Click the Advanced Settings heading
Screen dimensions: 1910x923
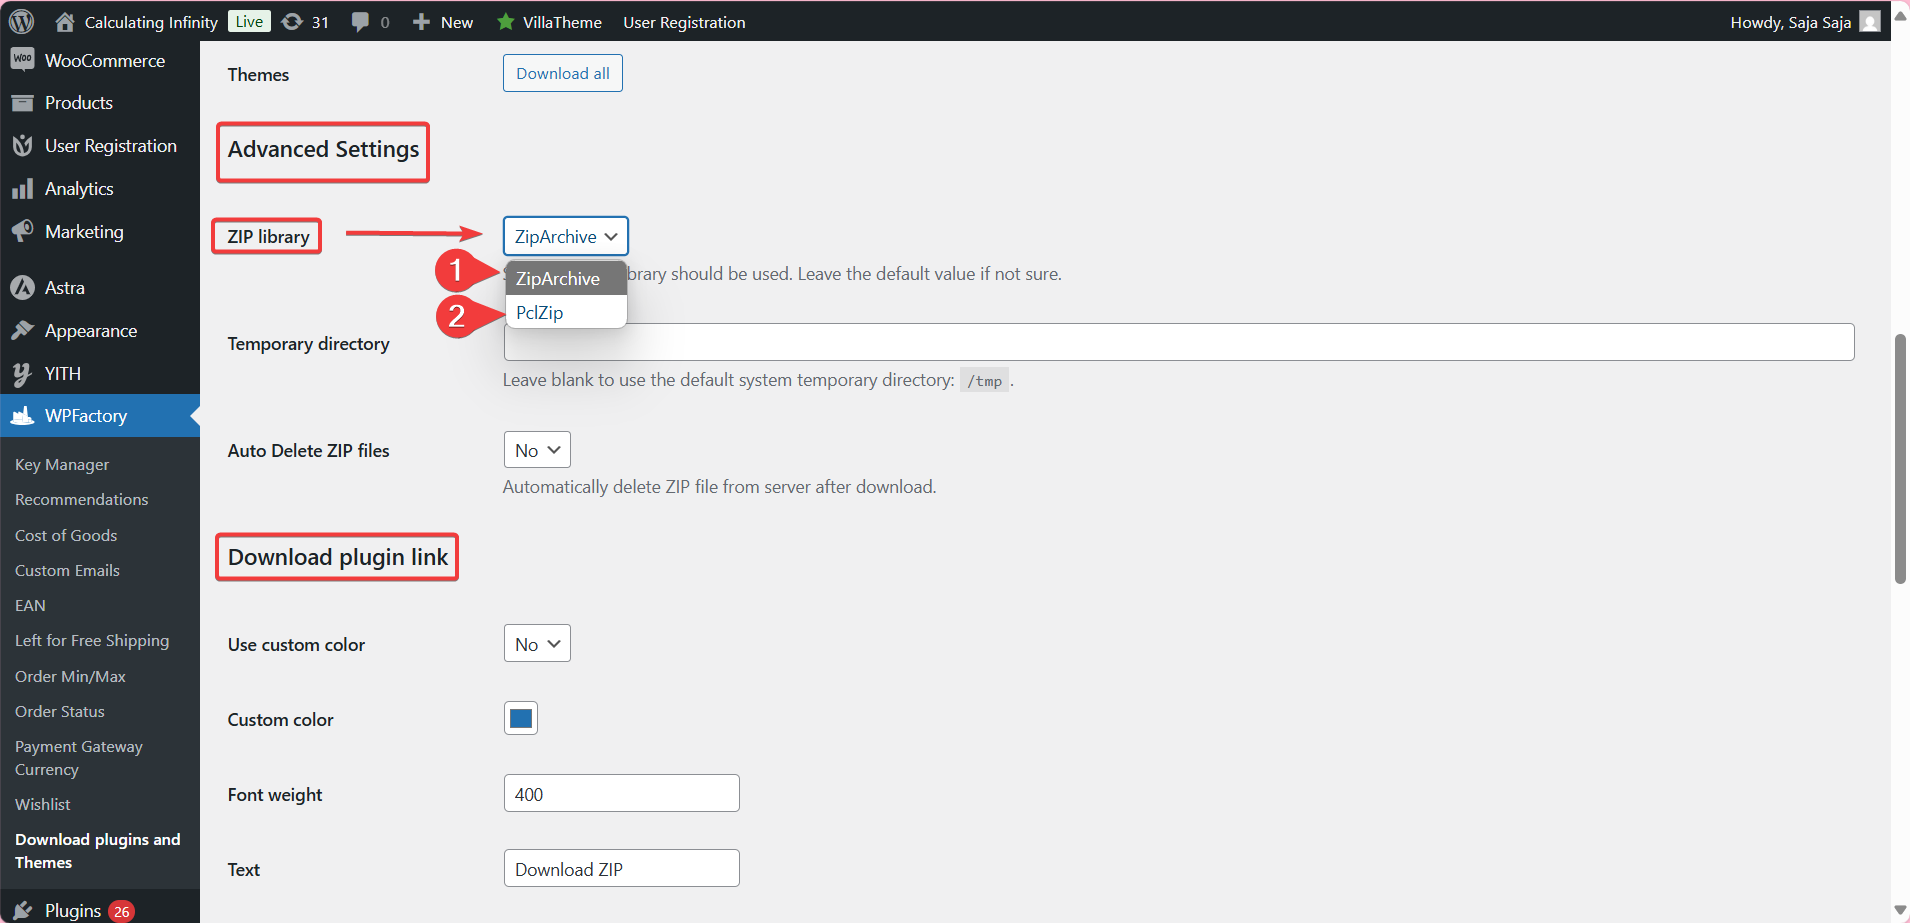point(323,149)
